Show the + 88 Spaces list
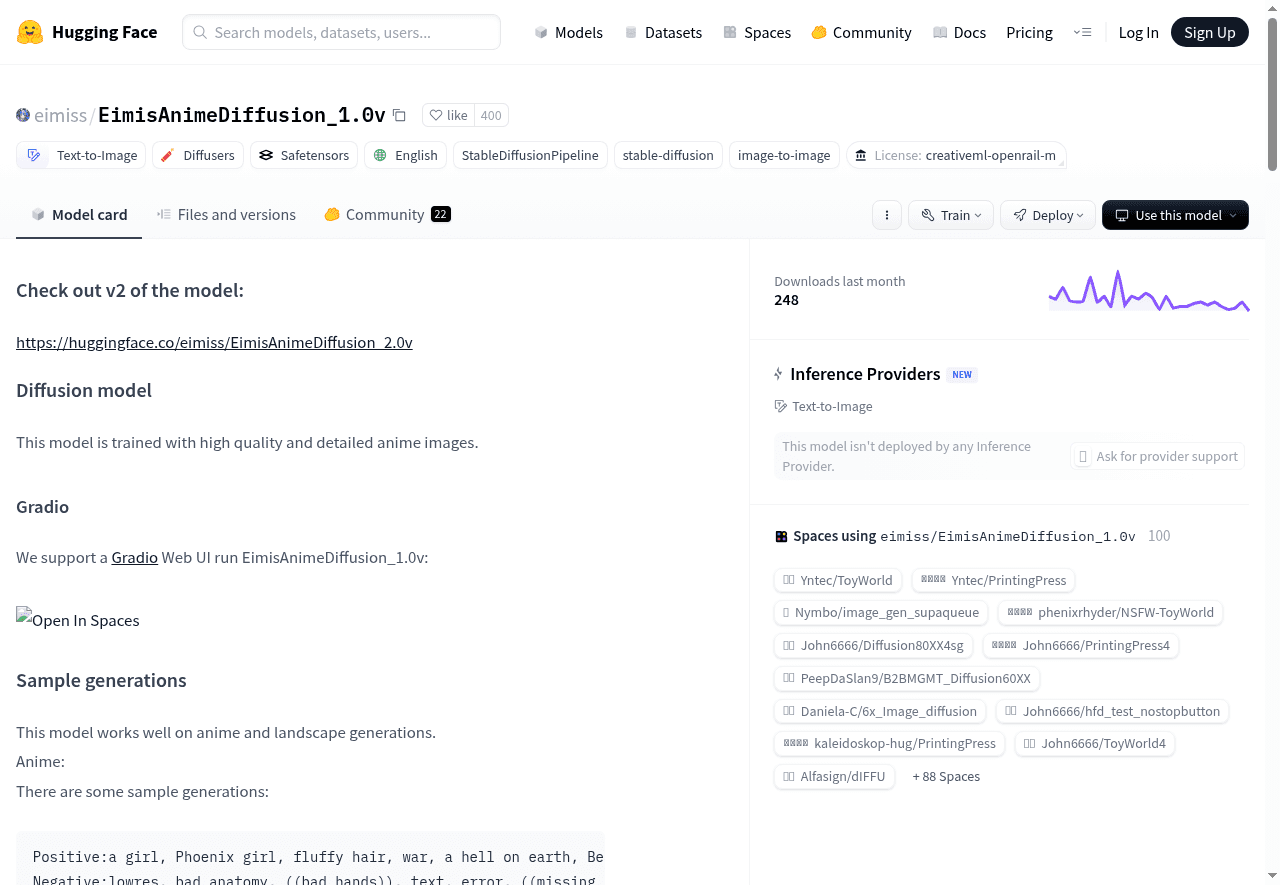The height and width of the screenshot is (885, 1280). click(x=946, y=776)
